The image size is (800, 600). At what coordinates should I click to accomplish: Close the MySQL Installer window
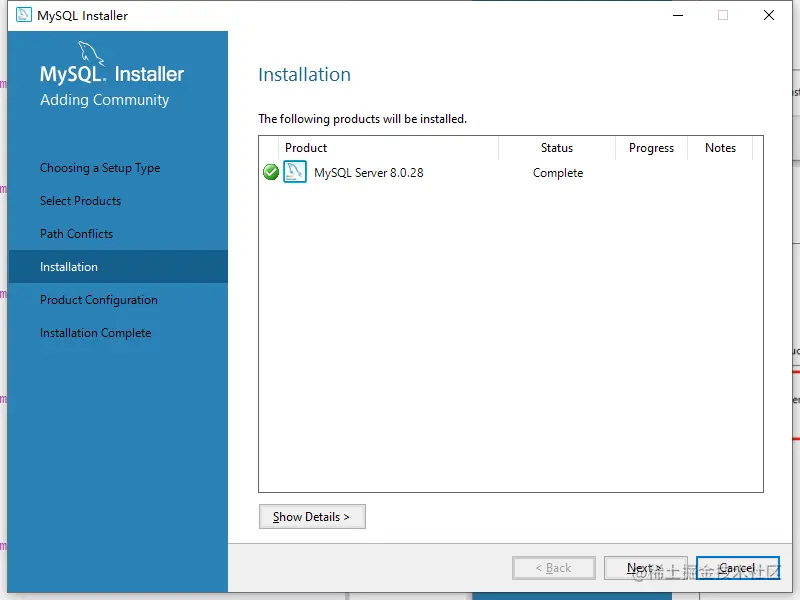point(769,15)
